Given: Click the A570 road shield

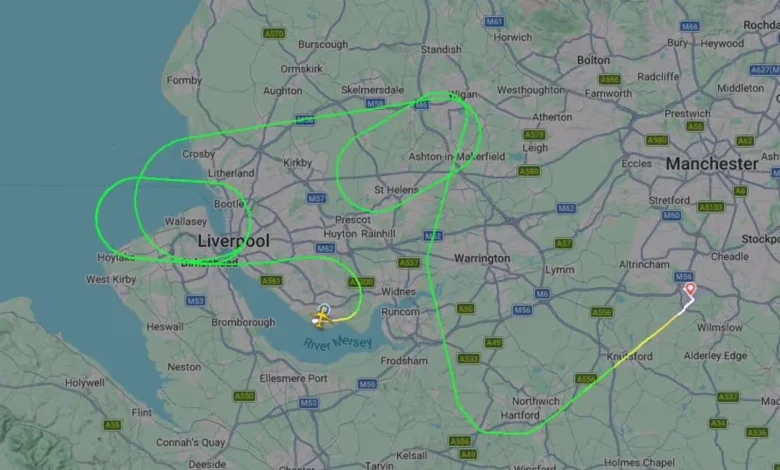Looking at the screenshot, I should click(x=274, y=33).
